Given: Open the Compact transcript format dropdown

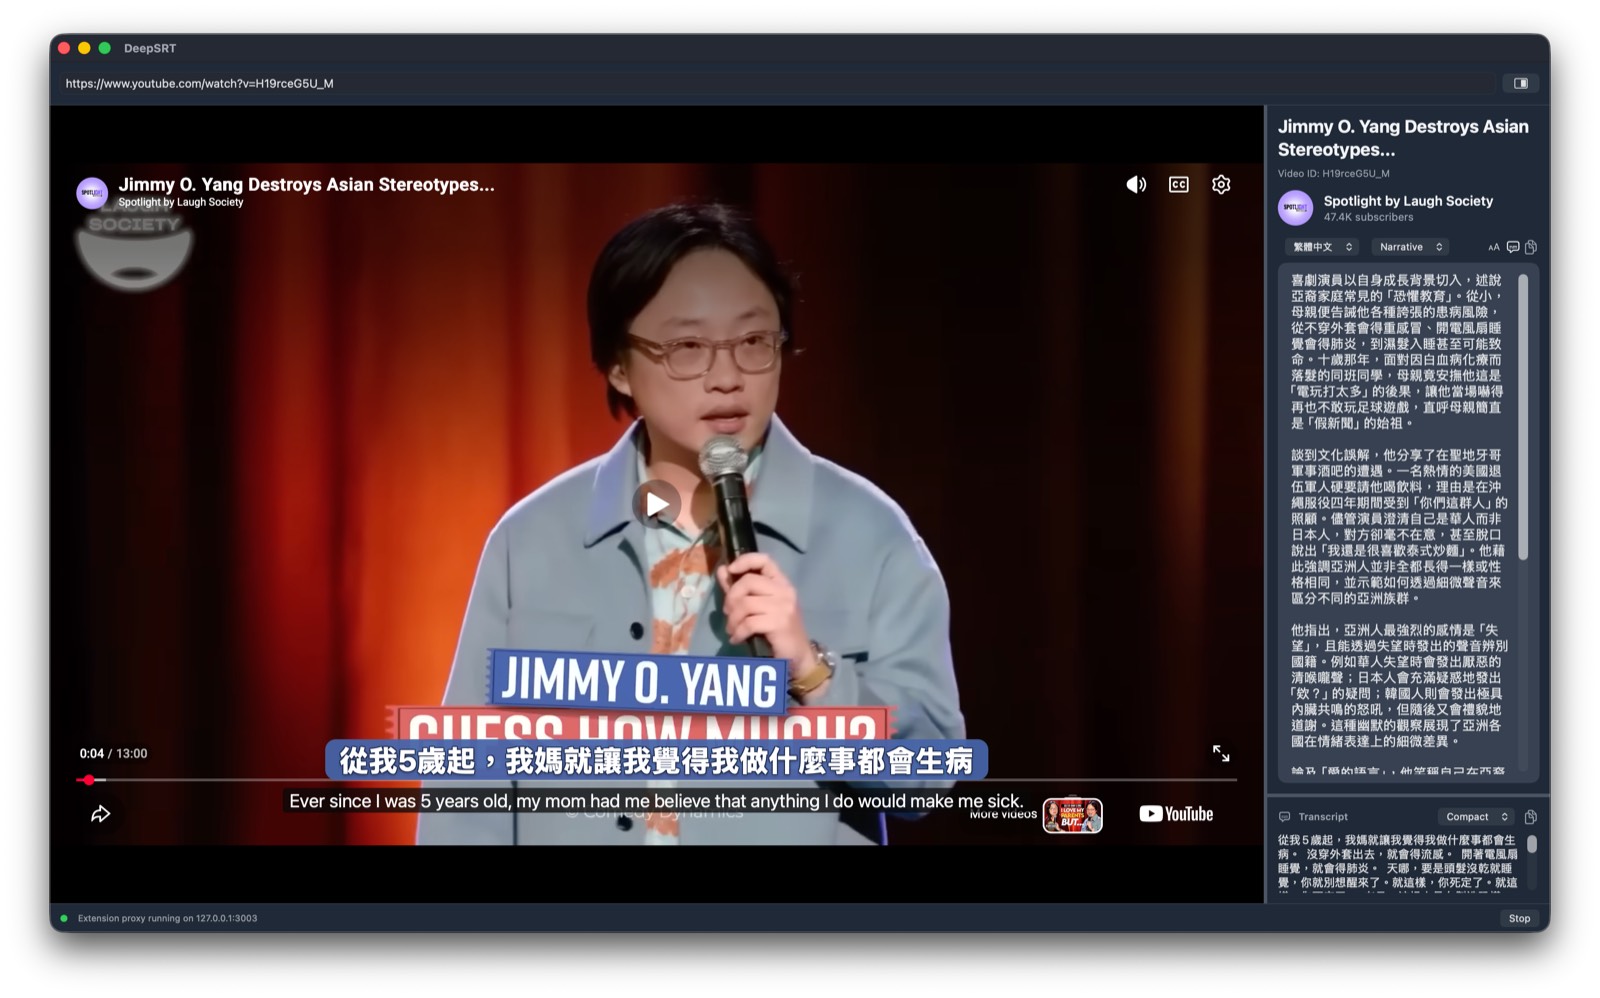Looking at the screenshot, I should click(1476, 817).
